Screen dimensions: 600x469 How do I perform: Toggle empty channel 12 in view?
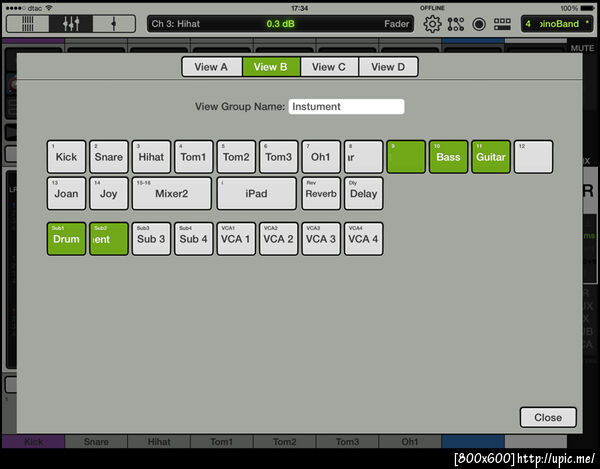click(x=533, y=157)
